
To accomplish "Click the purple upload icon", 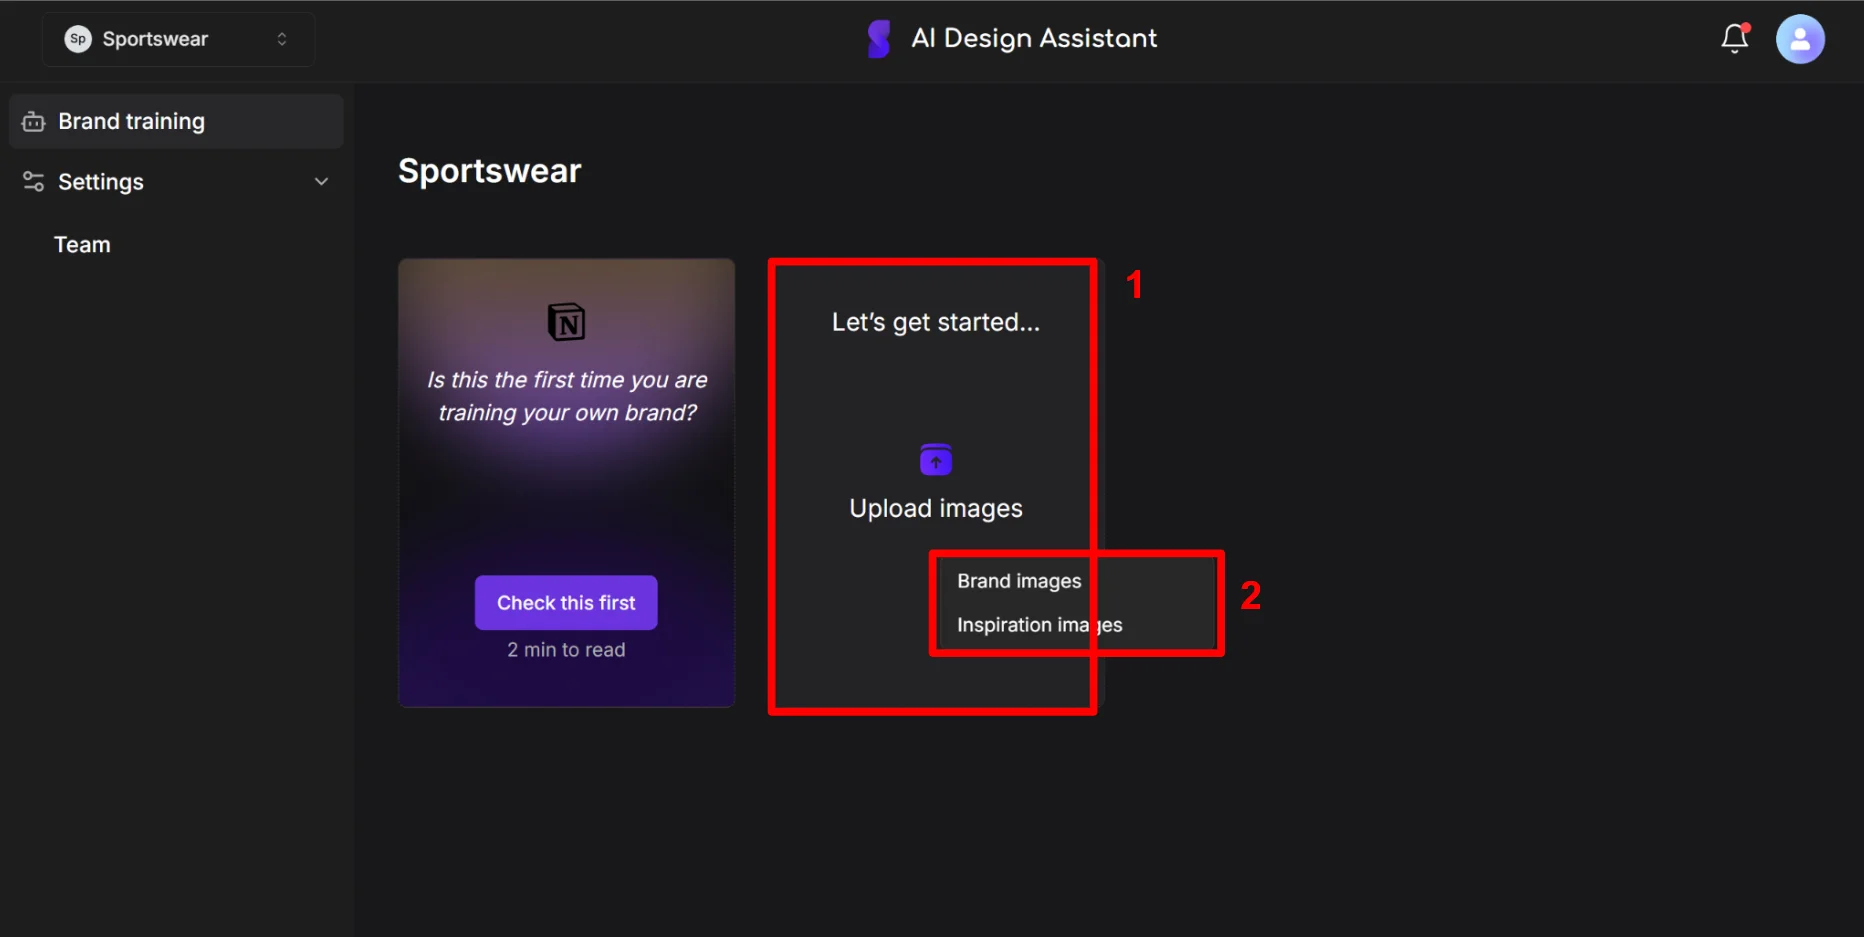I will [935, 460].
